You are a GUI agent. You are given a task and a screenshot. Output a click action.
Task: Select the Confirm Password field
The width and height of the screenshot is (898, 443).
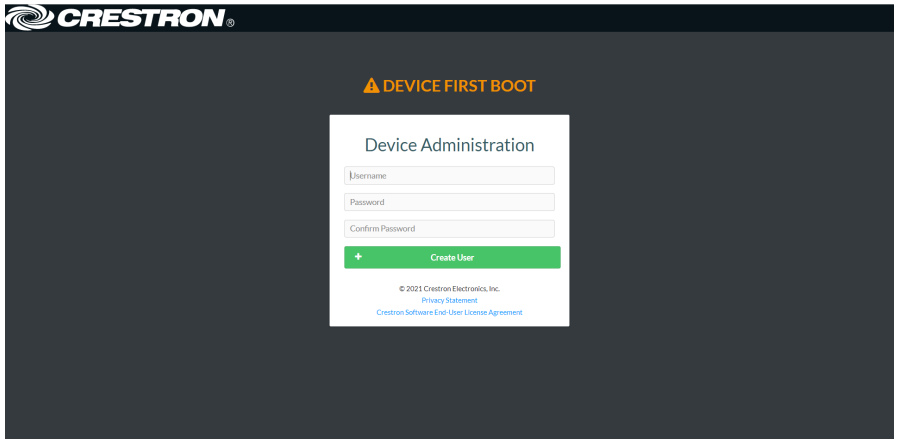pos(449,229)
